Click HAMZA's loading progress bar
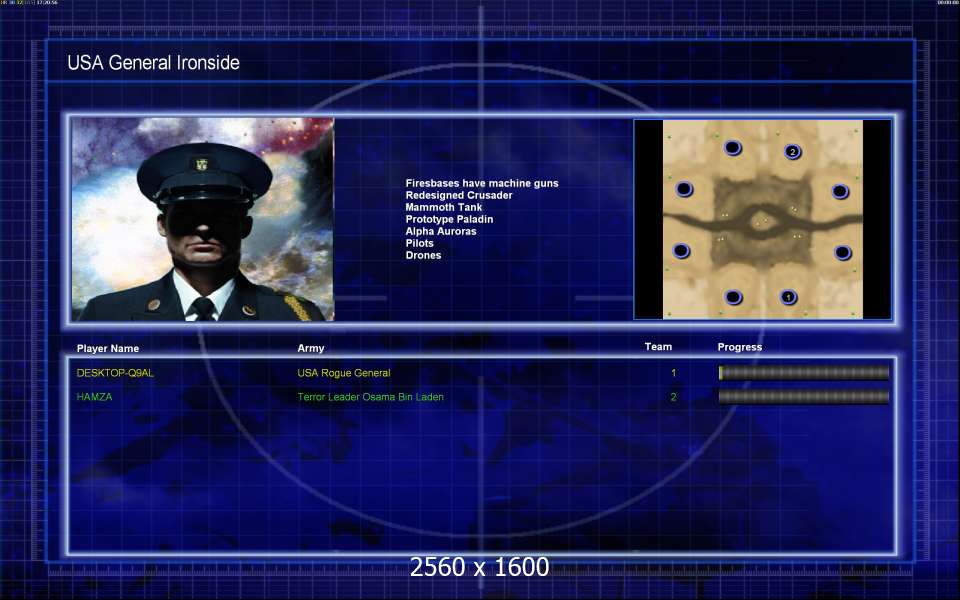Image resolution: width=960 pixels, height=600 pixels. 804,397
